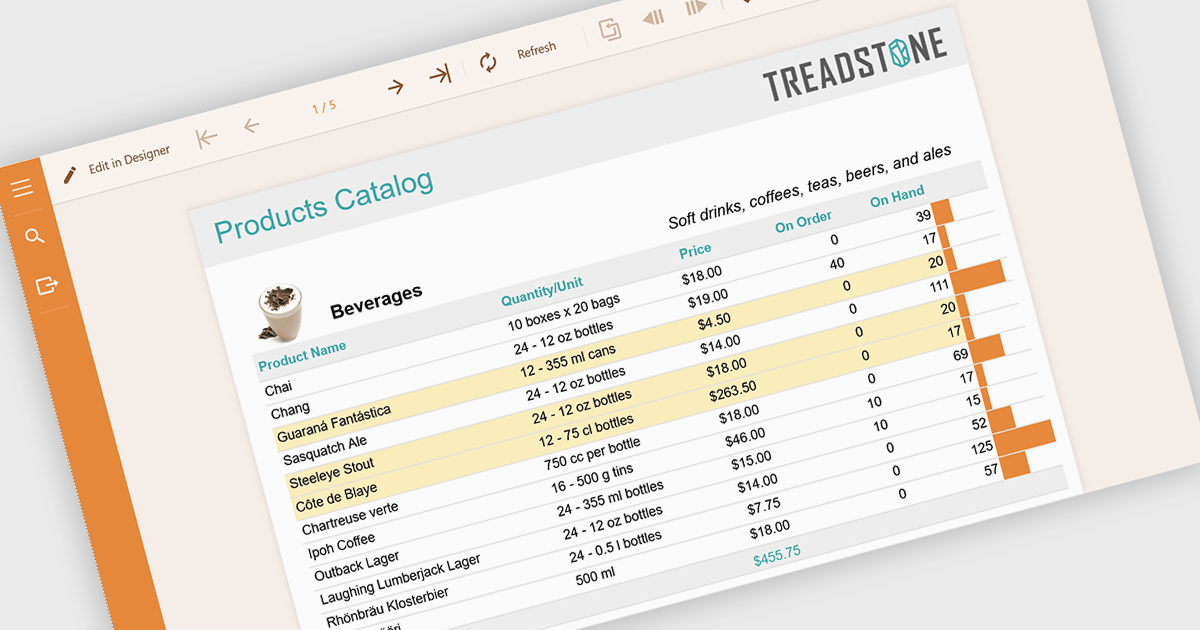Click the Treadstone logo
This screenshot has width=1200, height=630.
click(854, 66)
